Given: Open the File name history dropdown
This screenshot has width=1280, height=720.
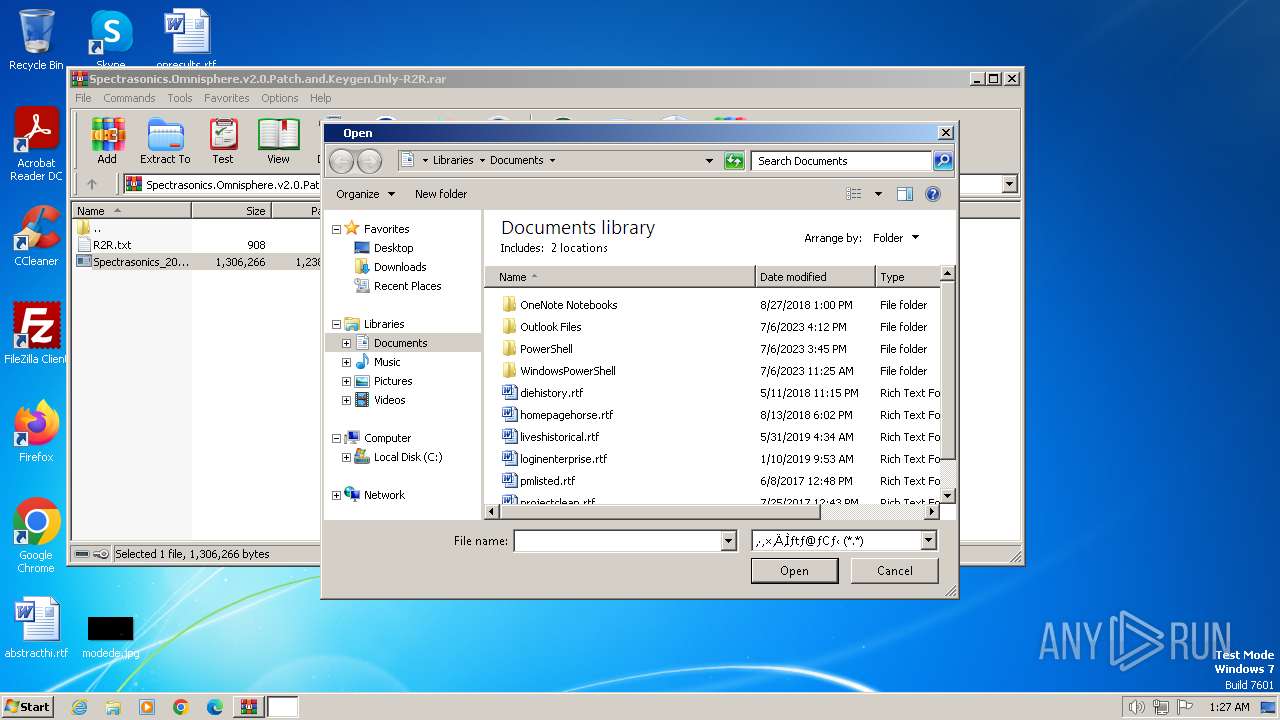Looking at the screenshot, I should [x=728, y=541].
